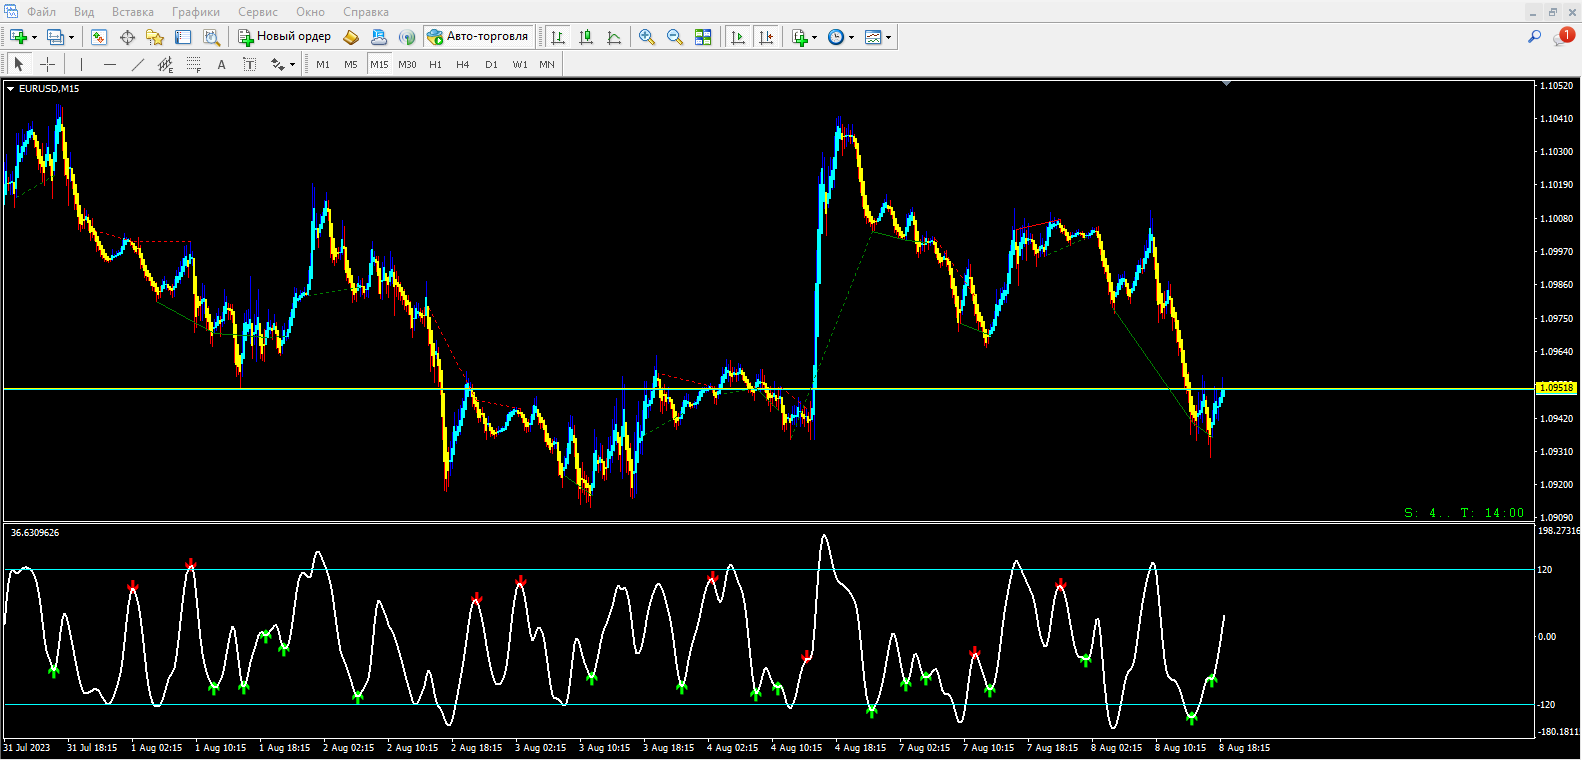Open the Signals radio-wave icon
The width and height of the screenshot is (1582, 761).
[407, 37]
